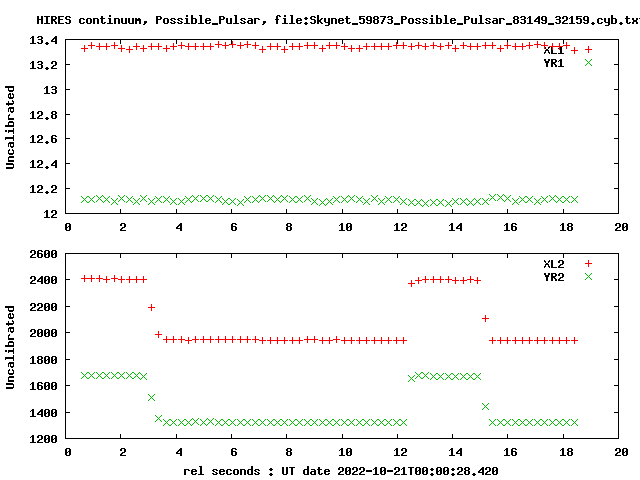The height and width of the screenshot is (480, 640).
Task: Click the 1400 y-axis tick label
Action: pos(43,413)
